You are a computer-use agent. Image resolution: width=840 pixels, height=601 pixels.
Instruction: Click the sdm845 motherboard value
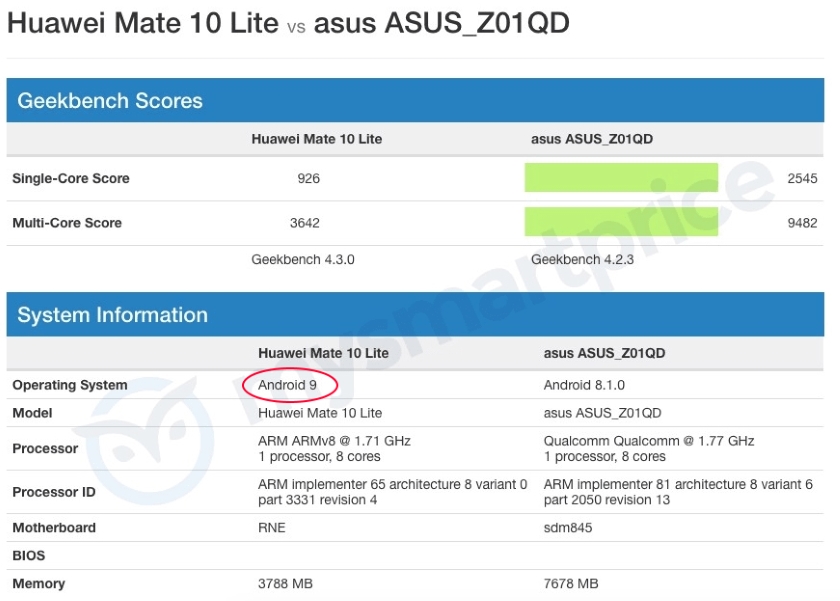coord(568,528)
